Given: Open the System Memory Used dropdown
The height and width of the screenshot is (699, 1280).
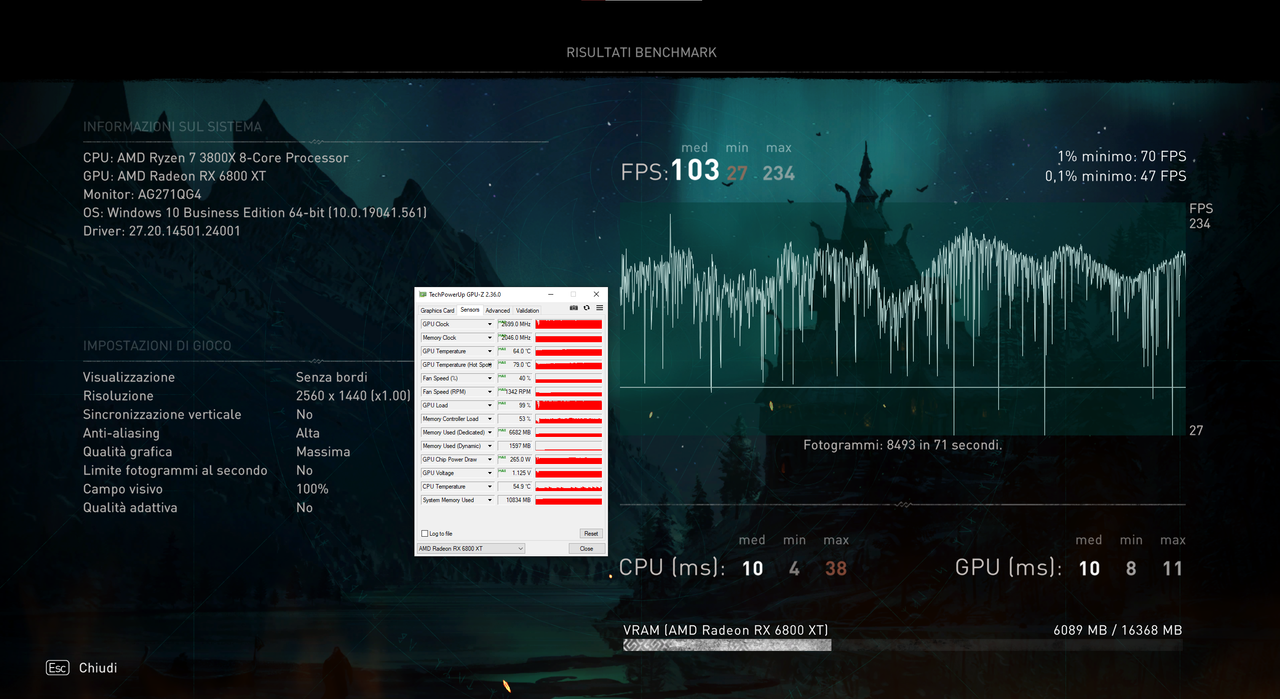Looking at the screenshot, I should (490, 500).
